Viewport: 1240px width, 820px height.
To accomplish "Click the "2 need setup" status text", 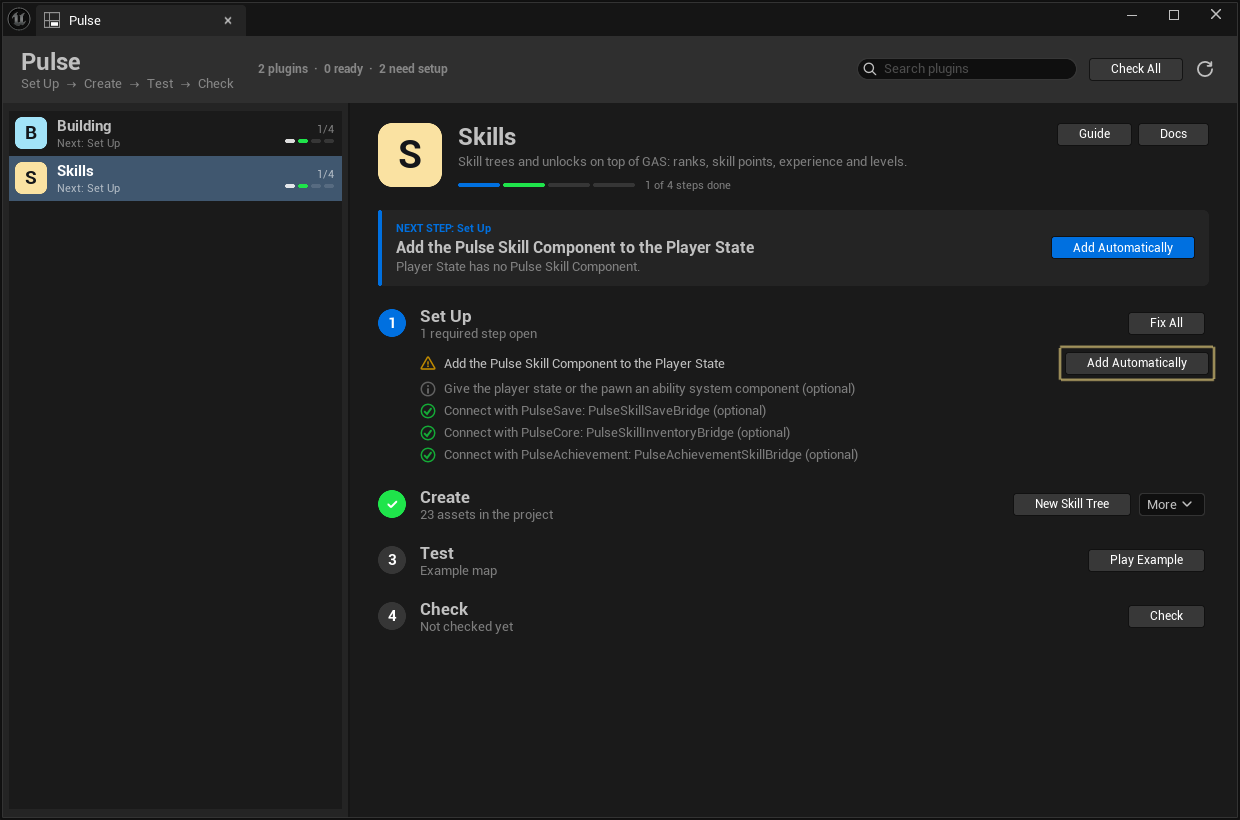I will point(413,69).
